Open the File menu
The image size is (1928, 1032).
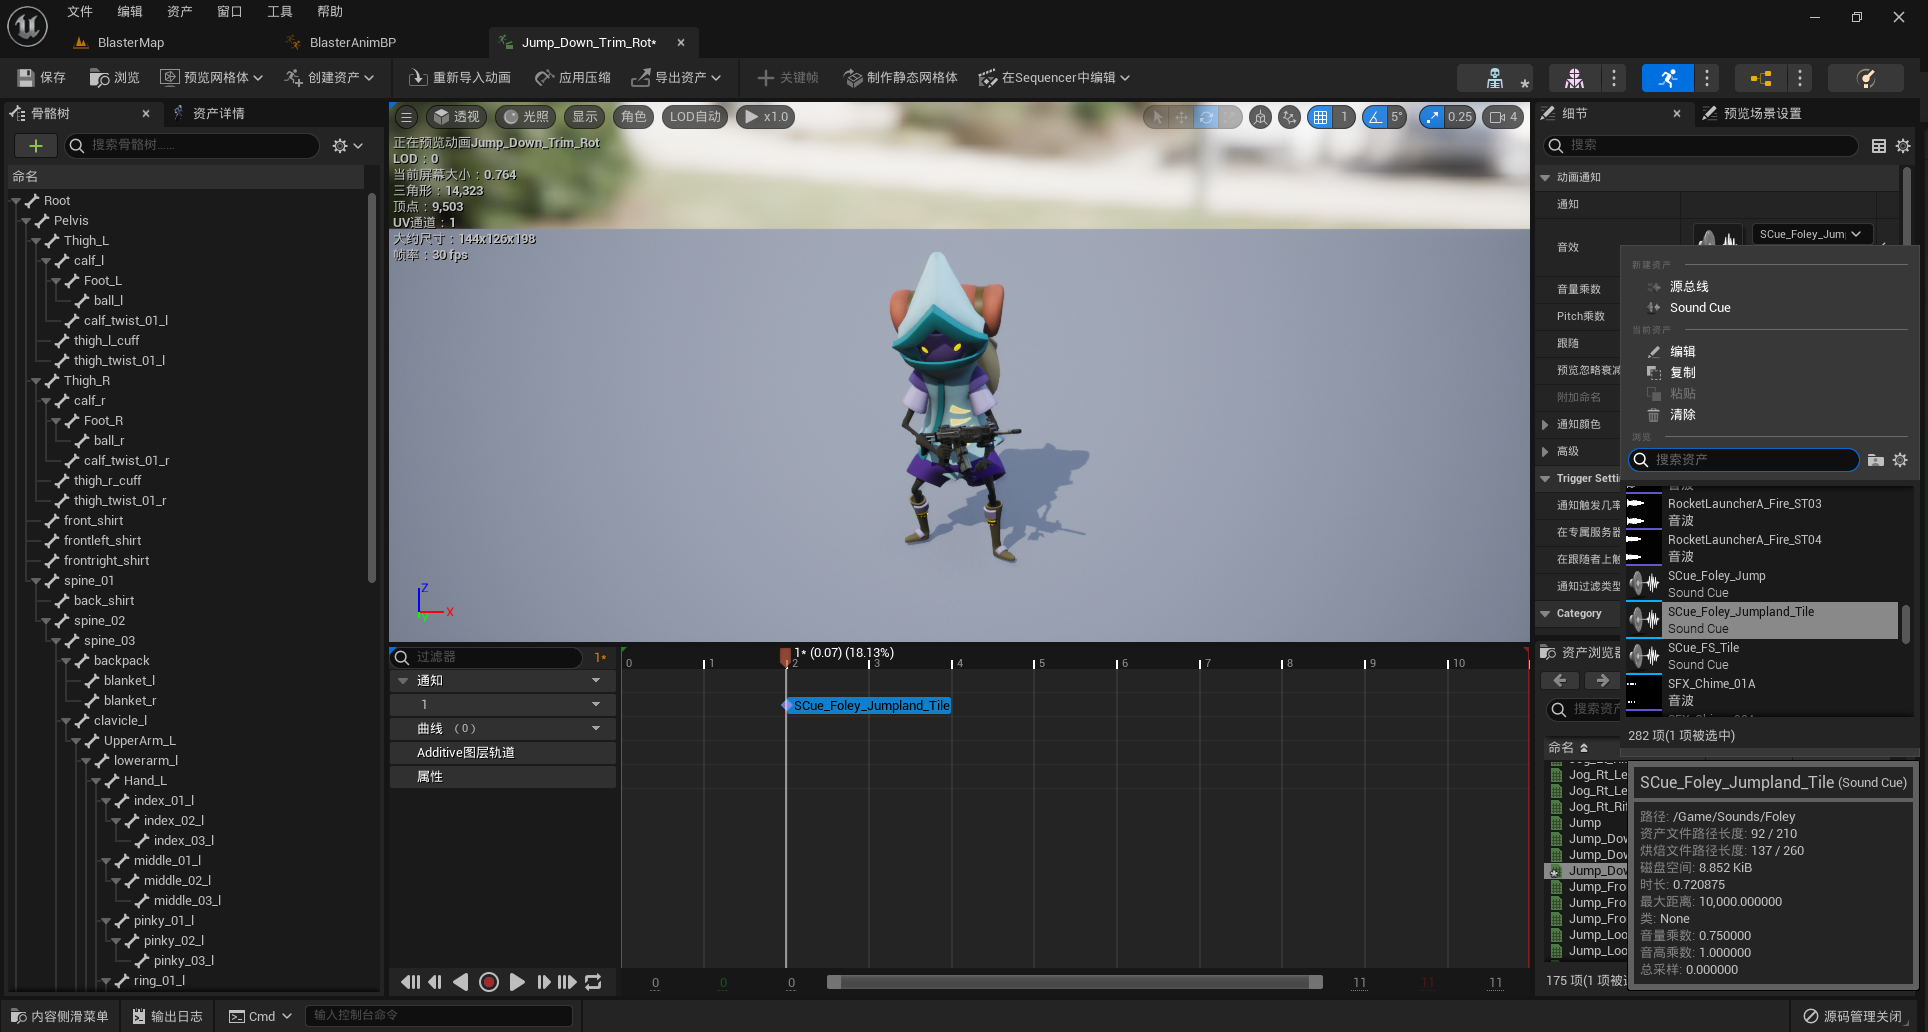pyautogui.click(x=80, y=11)
